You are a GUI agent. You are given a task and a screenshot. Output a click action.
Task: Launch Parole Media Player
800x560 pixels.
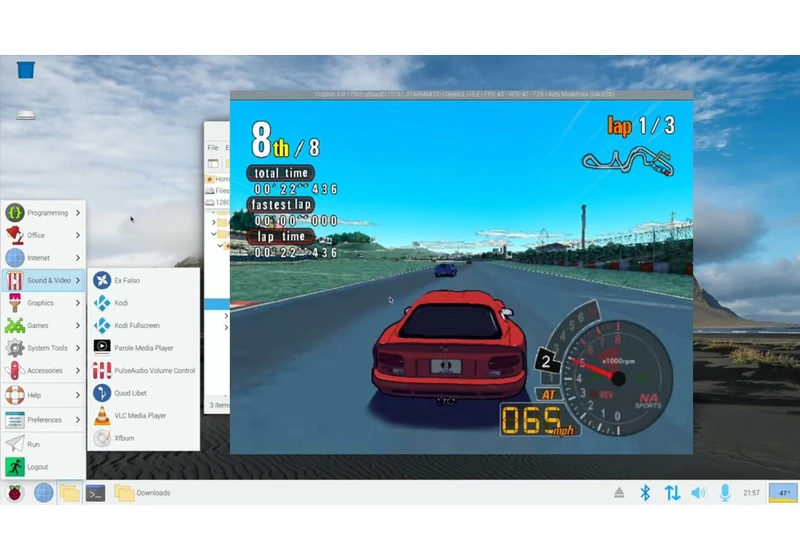(143, 348)
